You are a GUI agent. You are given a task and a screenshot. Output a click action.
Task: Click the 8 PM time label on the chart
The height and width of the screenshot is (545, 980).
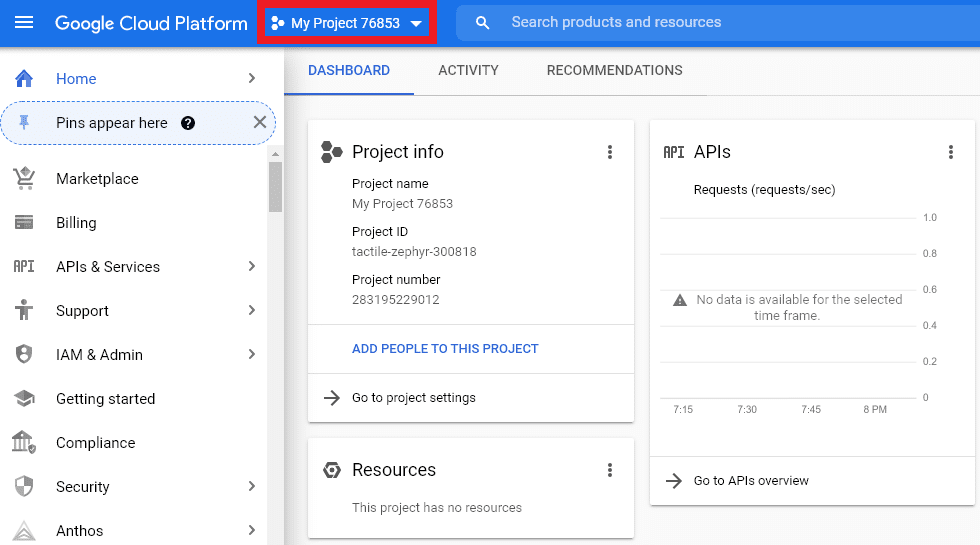[875, 409]
